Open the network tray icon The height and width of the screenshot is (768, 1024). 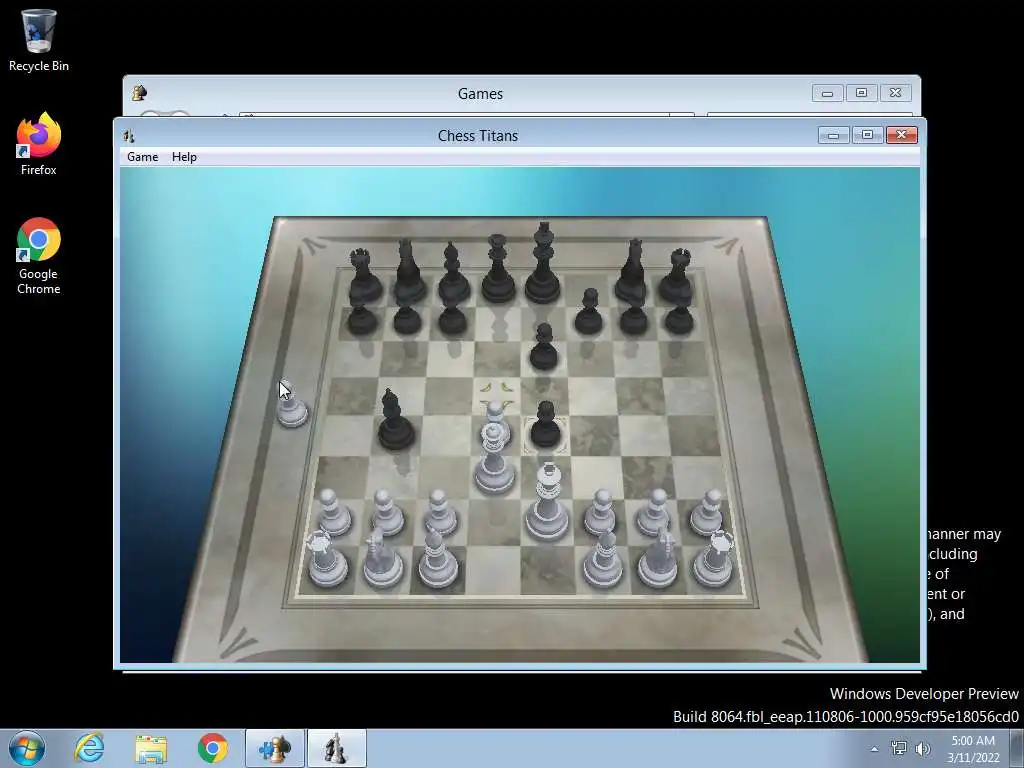pyautogui.click(x=899, y=748)
